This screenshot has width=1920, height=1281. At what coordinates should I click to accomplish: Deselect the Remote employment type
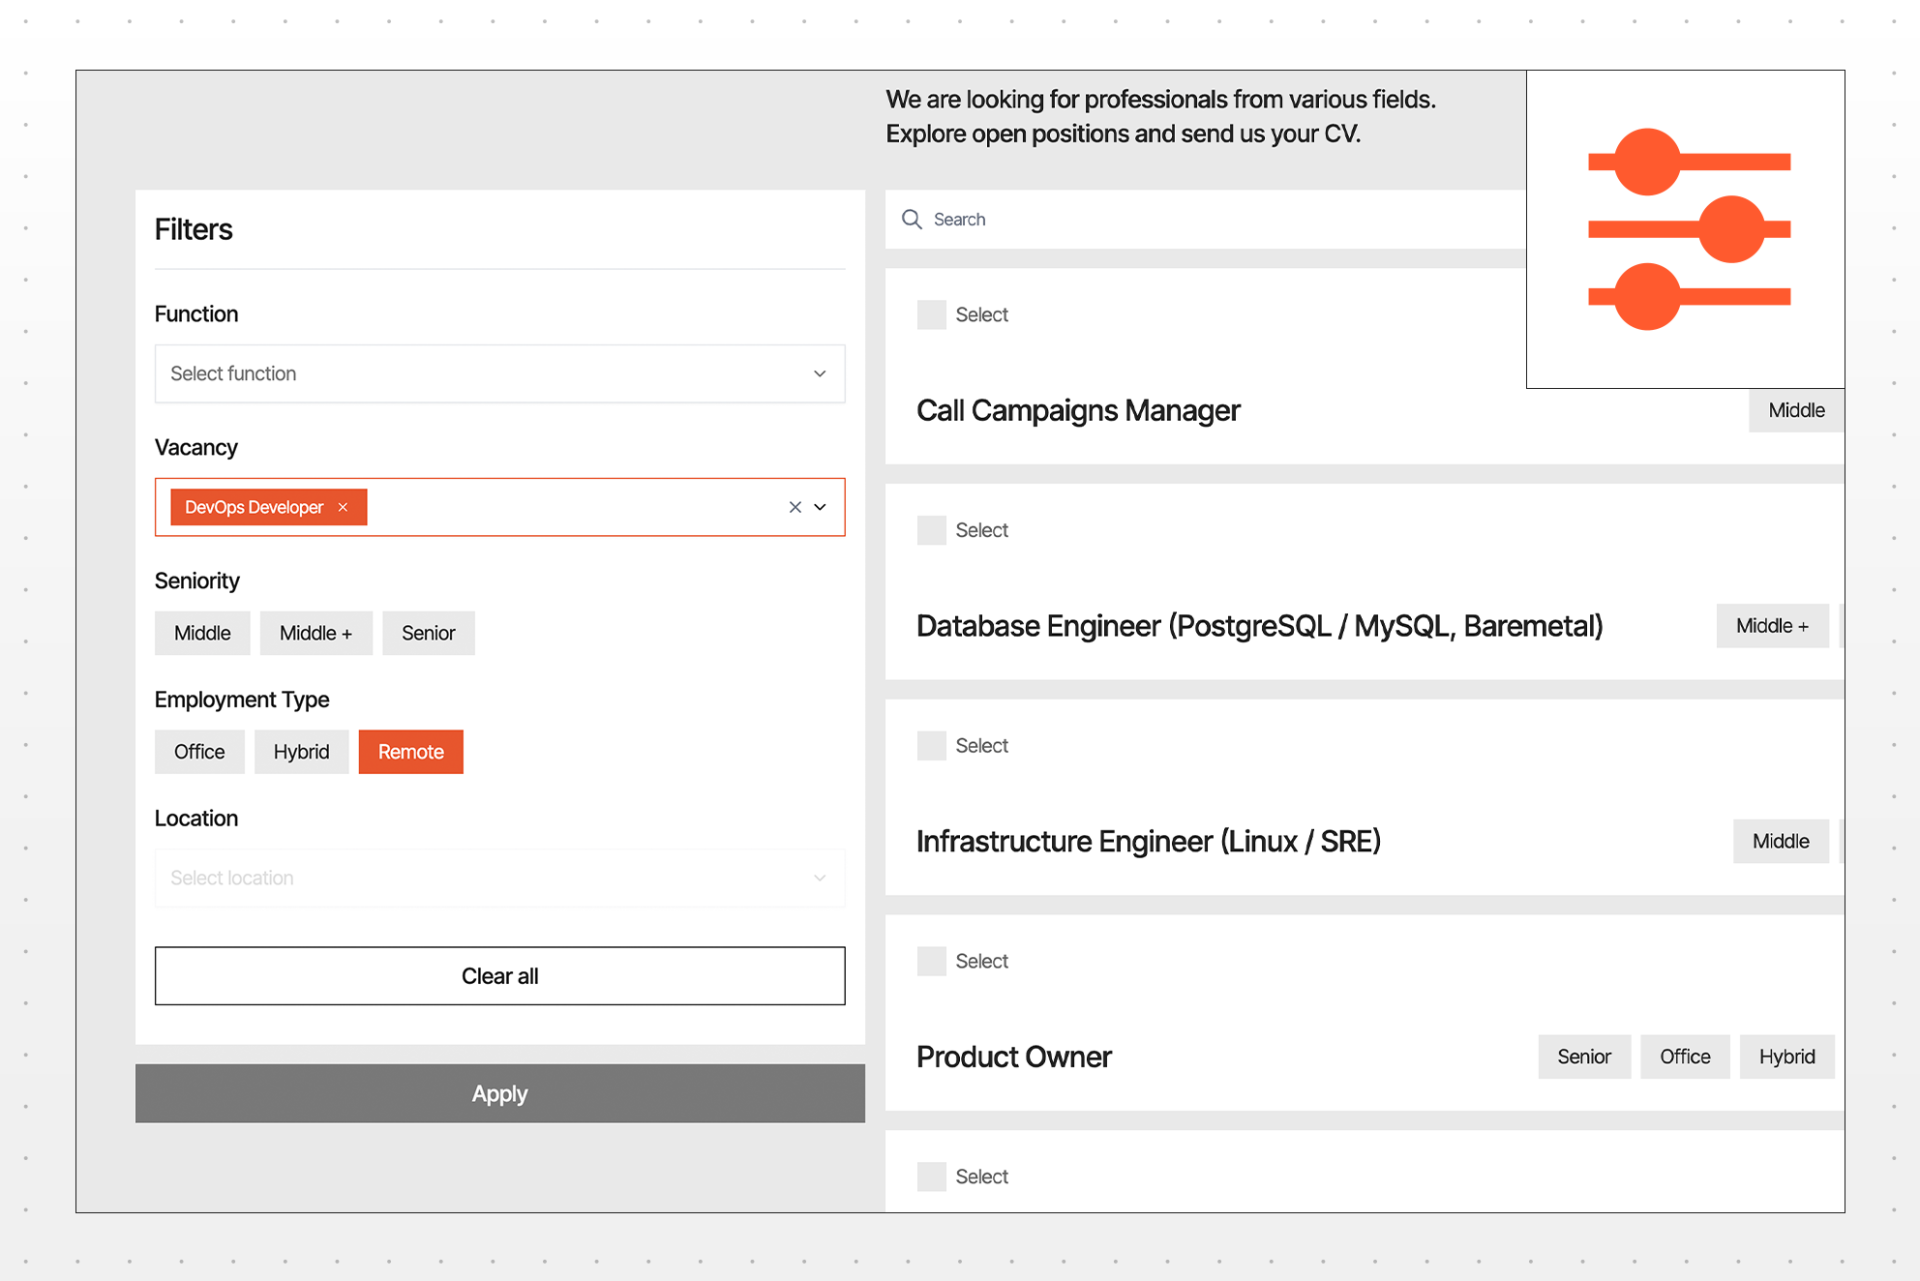[x=411, y=752]
